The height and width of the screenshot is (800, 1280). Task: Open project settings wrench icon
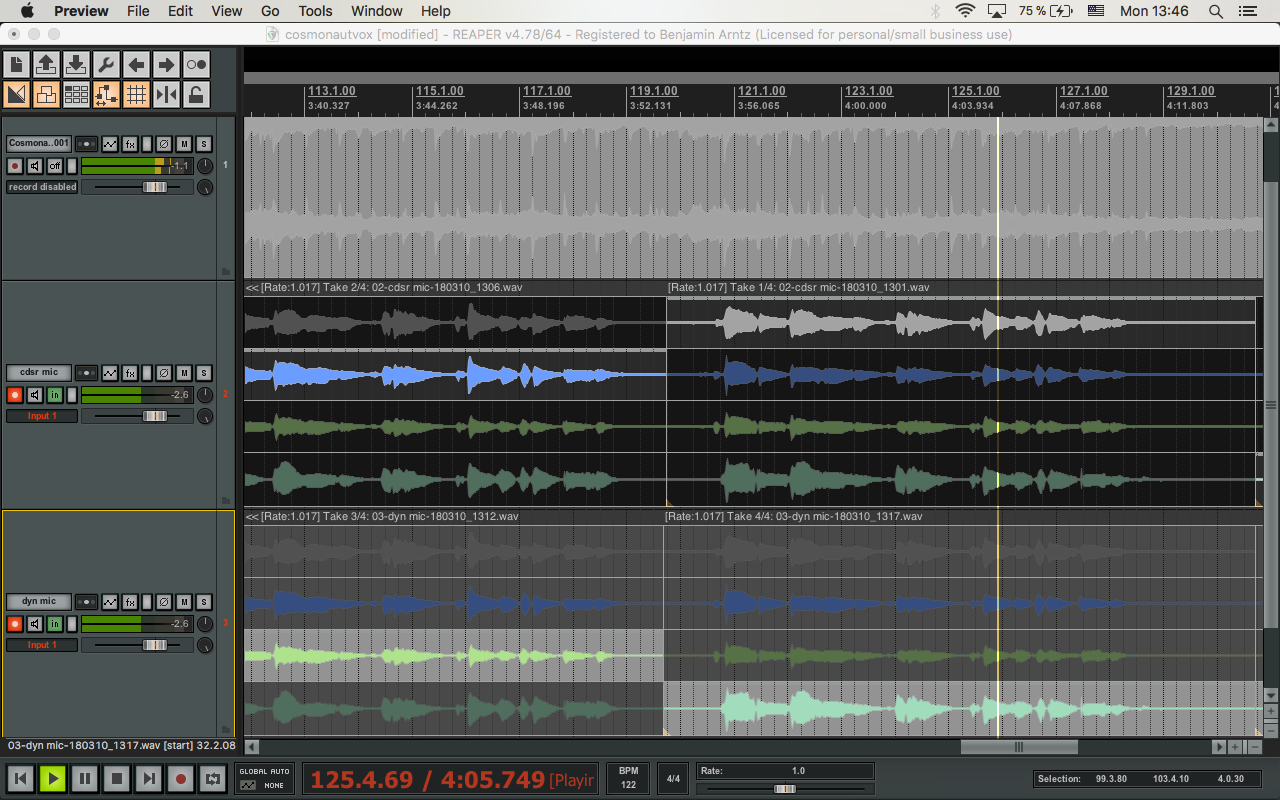106,64
